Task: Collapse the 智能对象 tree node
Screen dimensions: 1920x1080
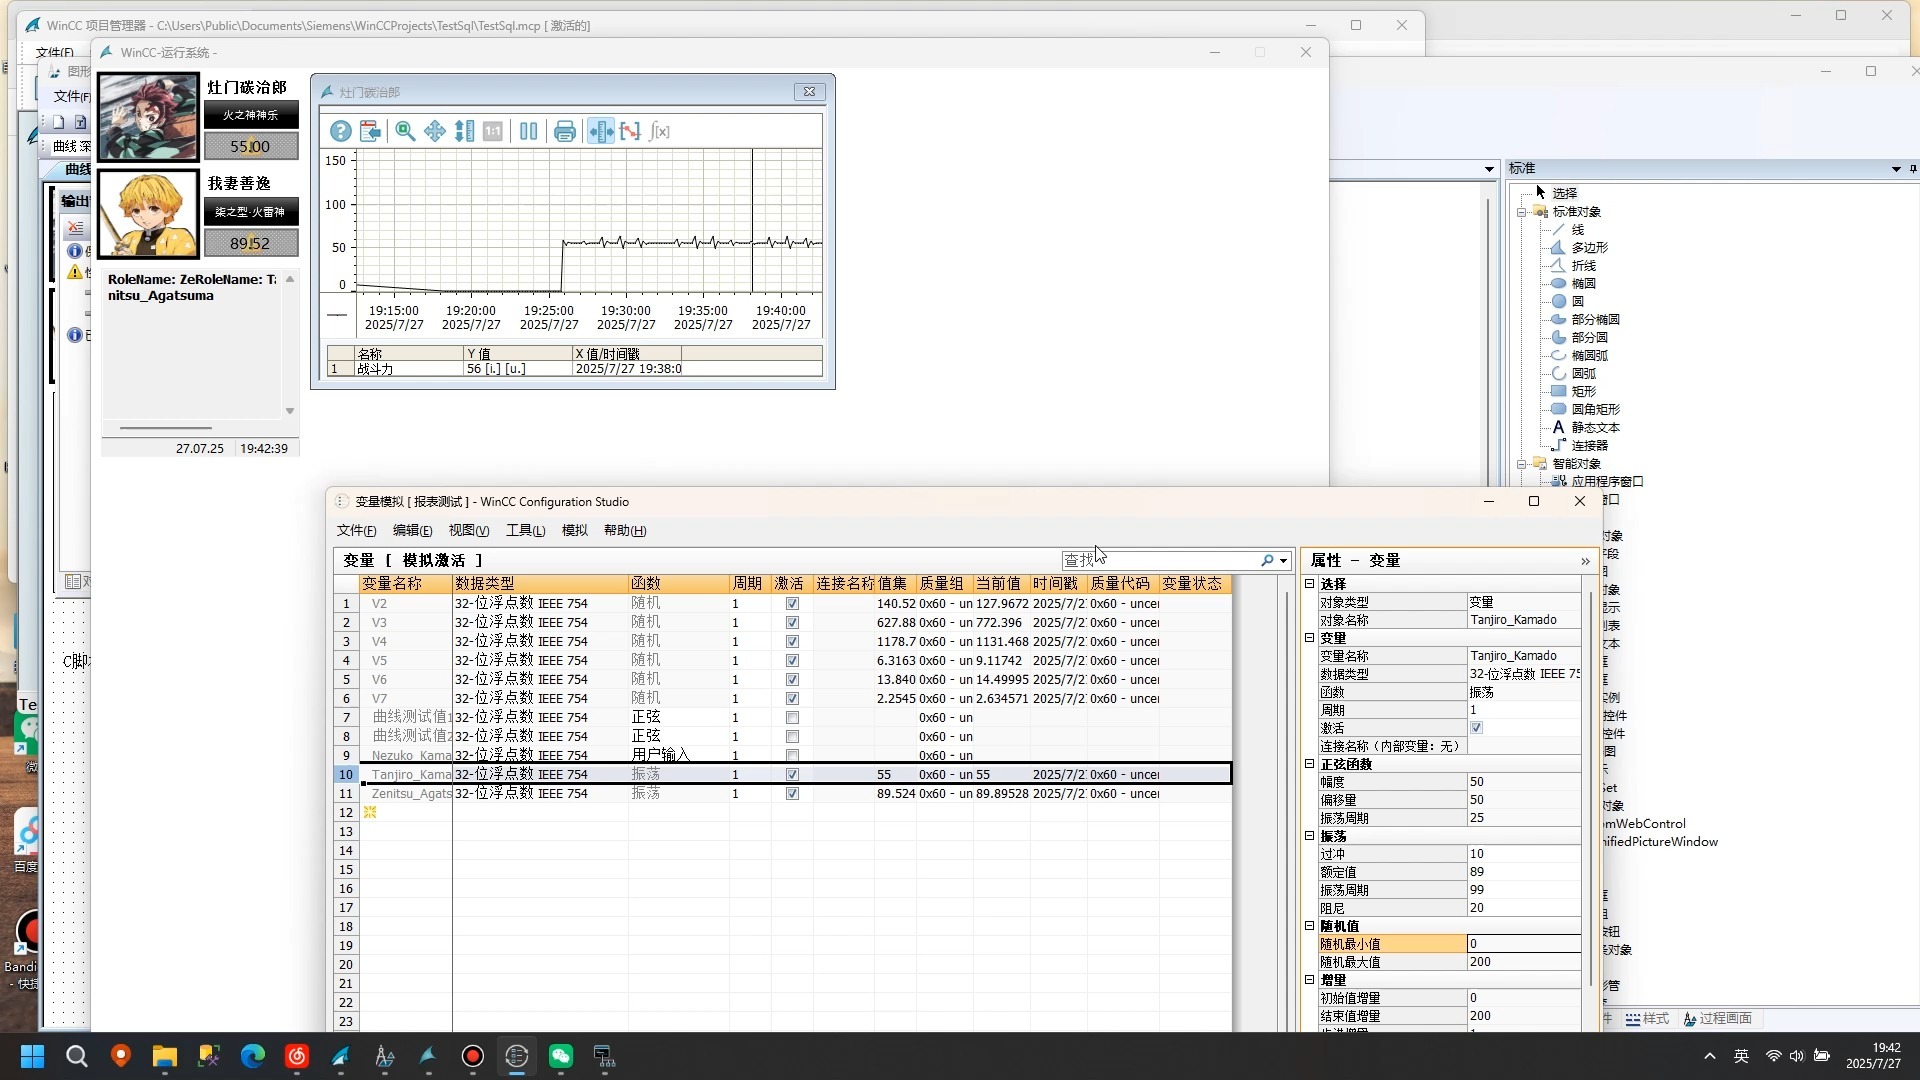Action: coord(1522,464)
